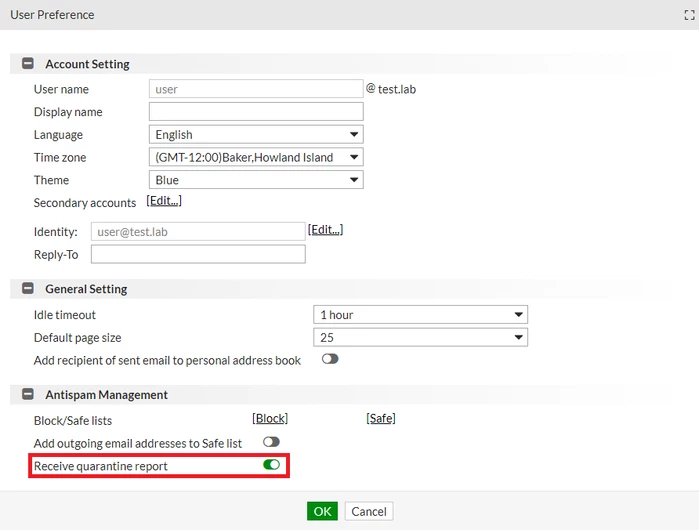
Task: Click the OK button
Action: 322,511
